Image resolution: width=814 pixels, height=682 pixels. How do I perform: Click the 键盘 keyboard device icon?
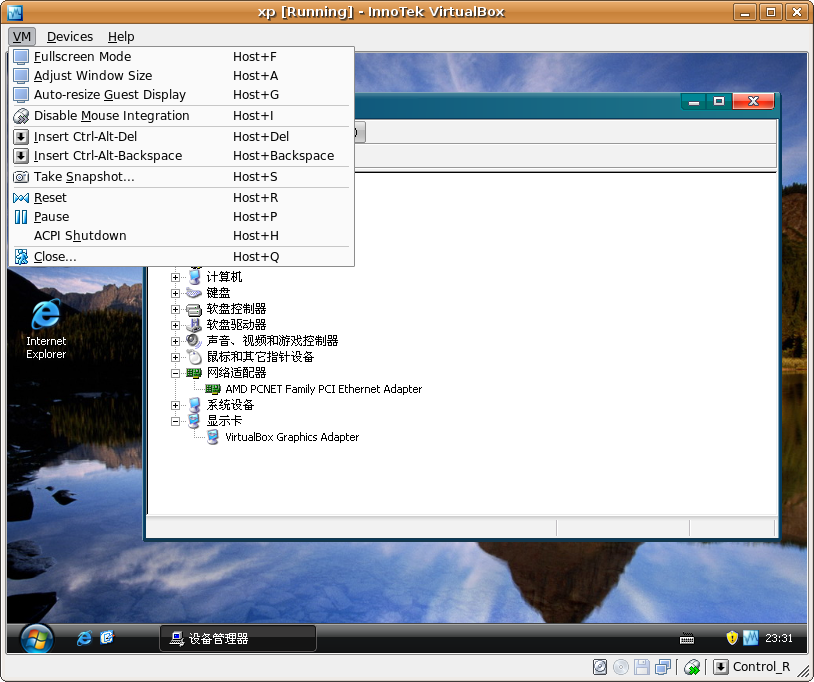click(x=194, y=293)
